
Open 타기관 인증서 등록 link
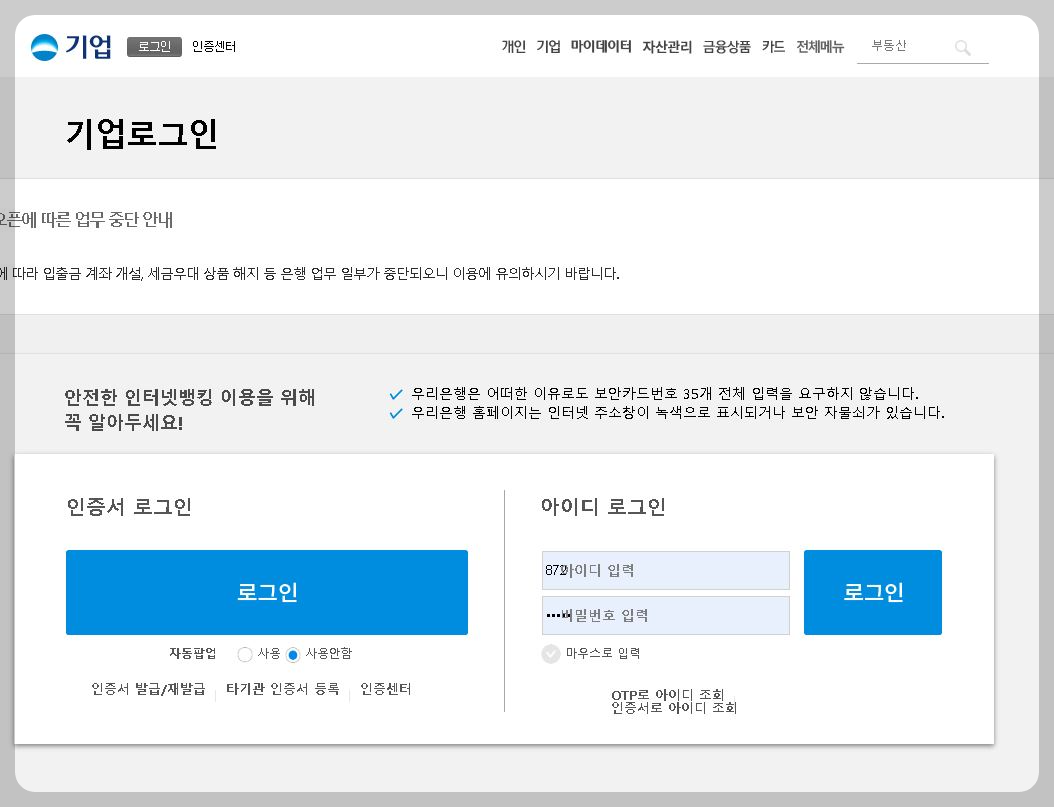[282, 689]
